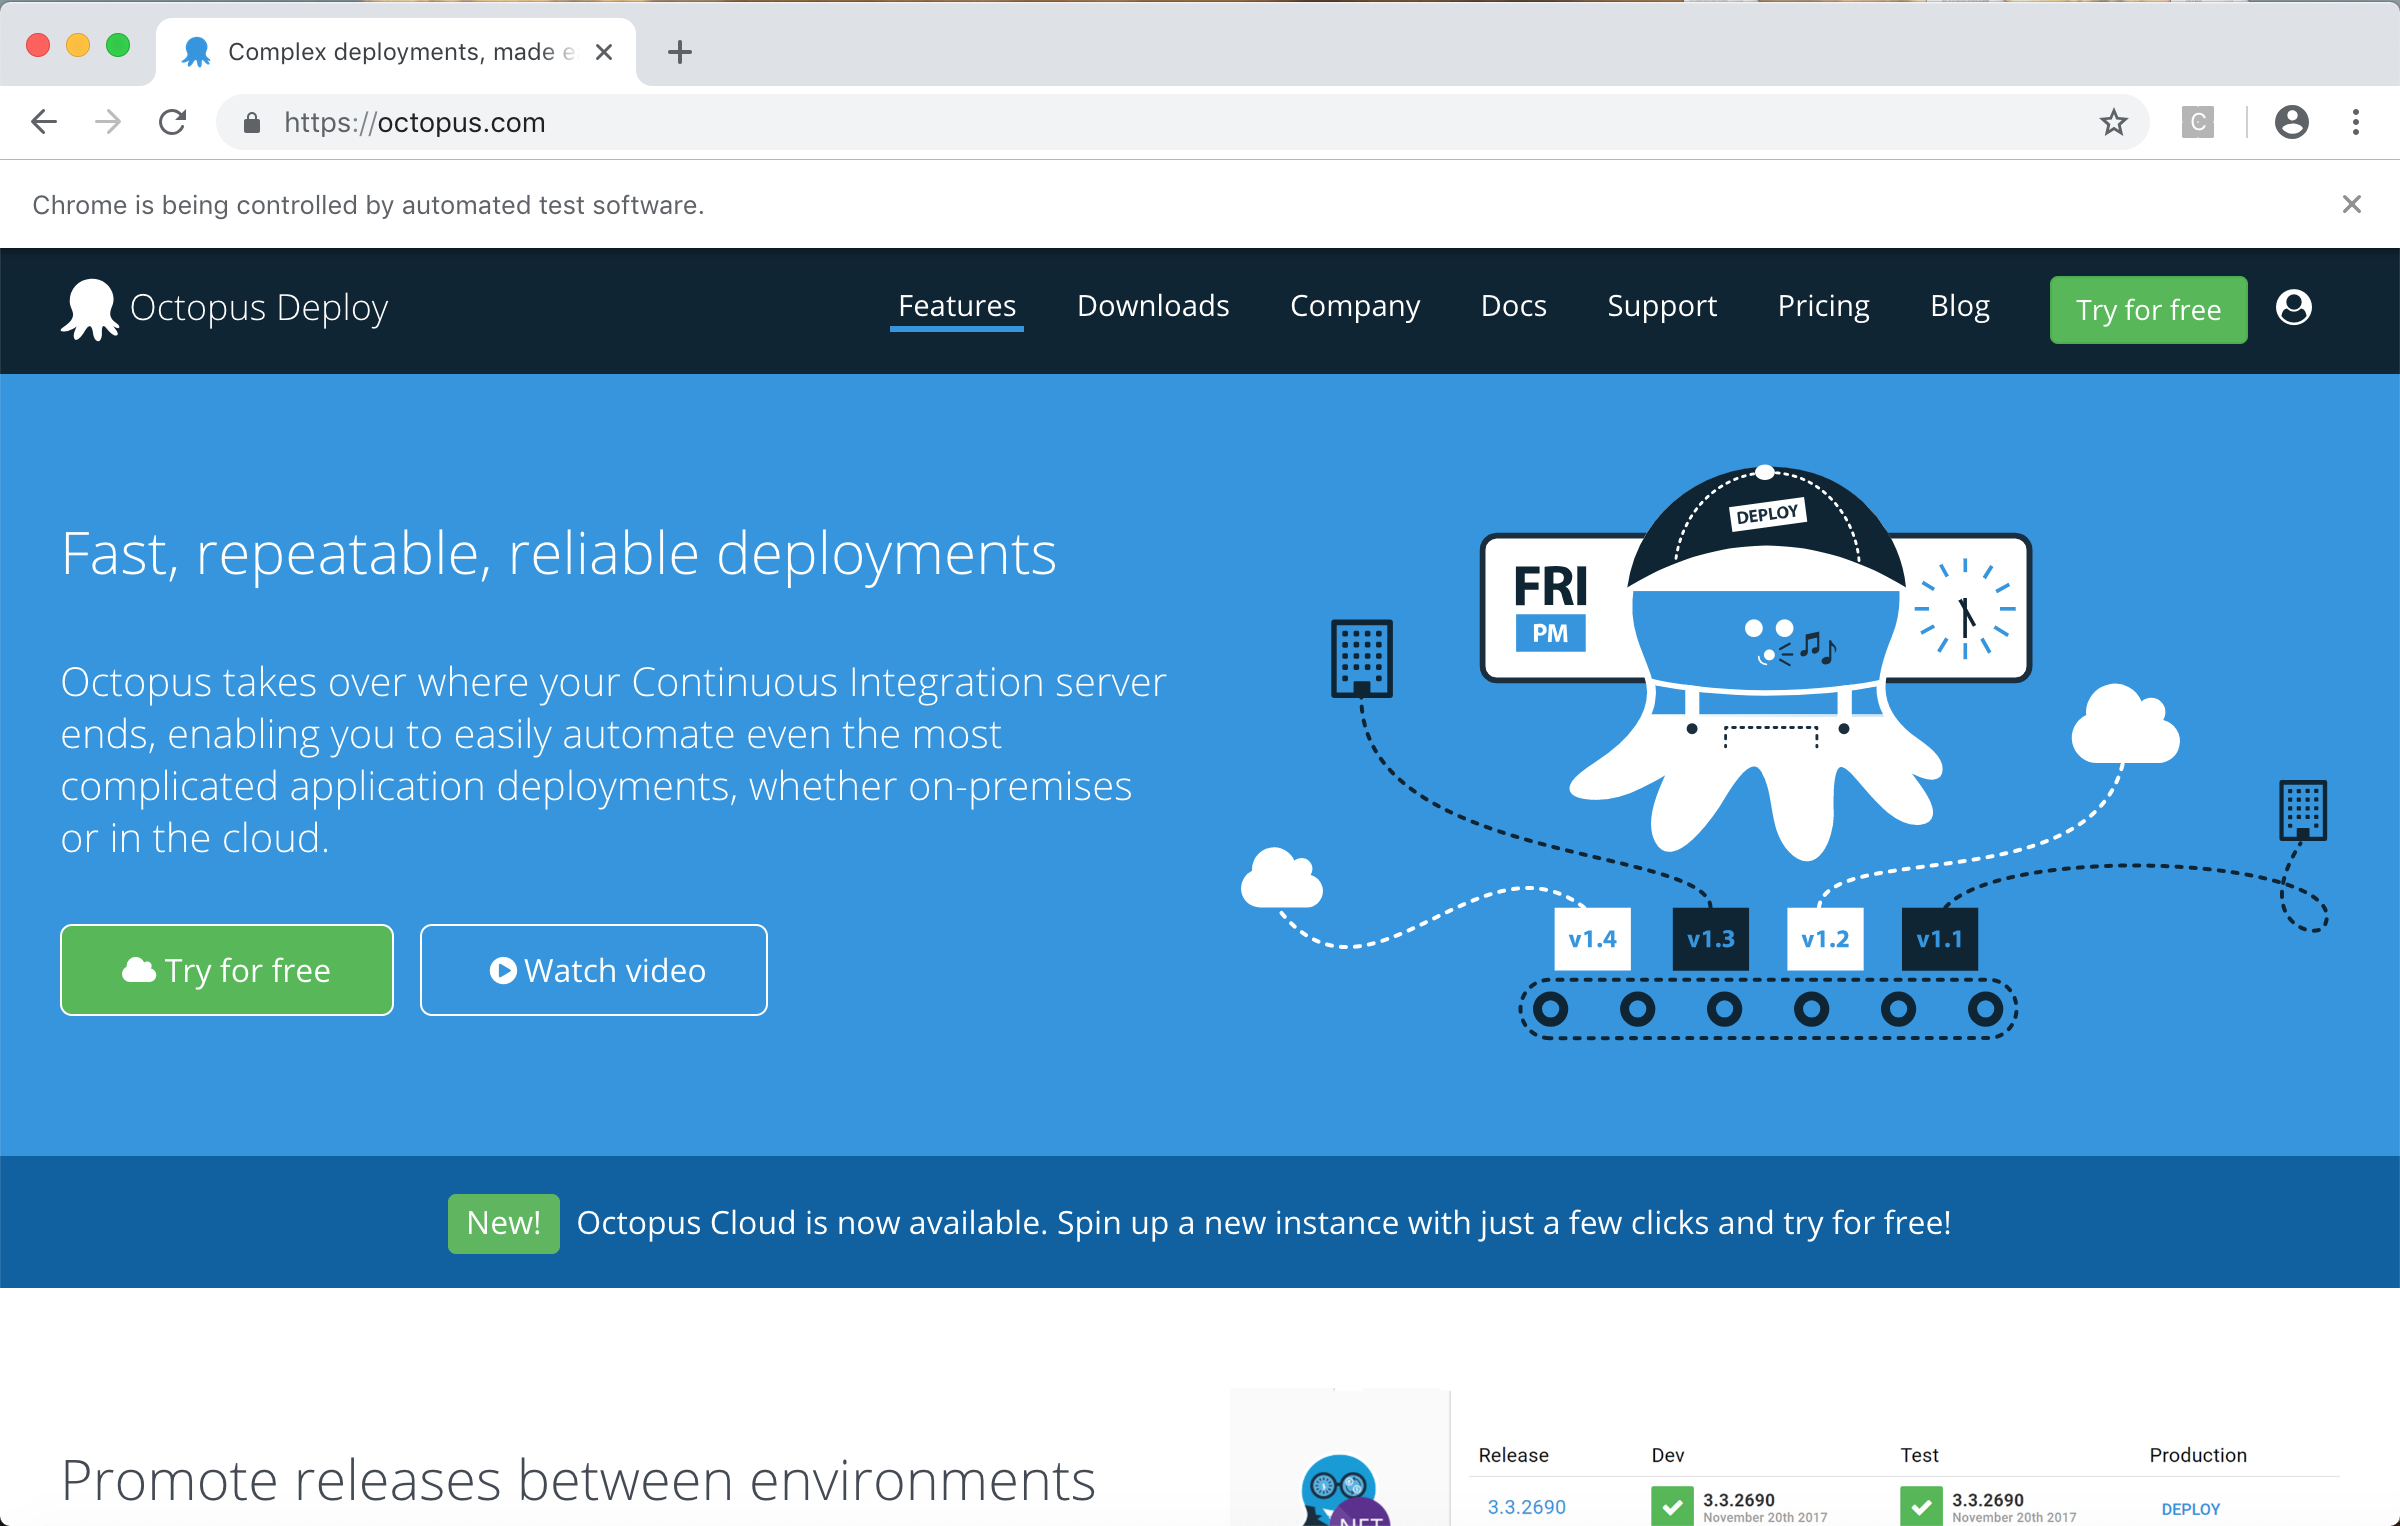The height and width of the screenshot is (1526, 2400).
Task: Reload the page with the refresh icon
Action: (x=173, y=122)
